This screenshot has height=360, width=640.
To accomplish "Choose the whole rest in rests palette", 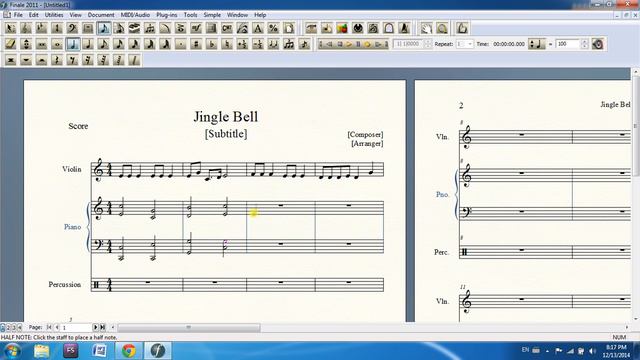I will click(26, 60).
